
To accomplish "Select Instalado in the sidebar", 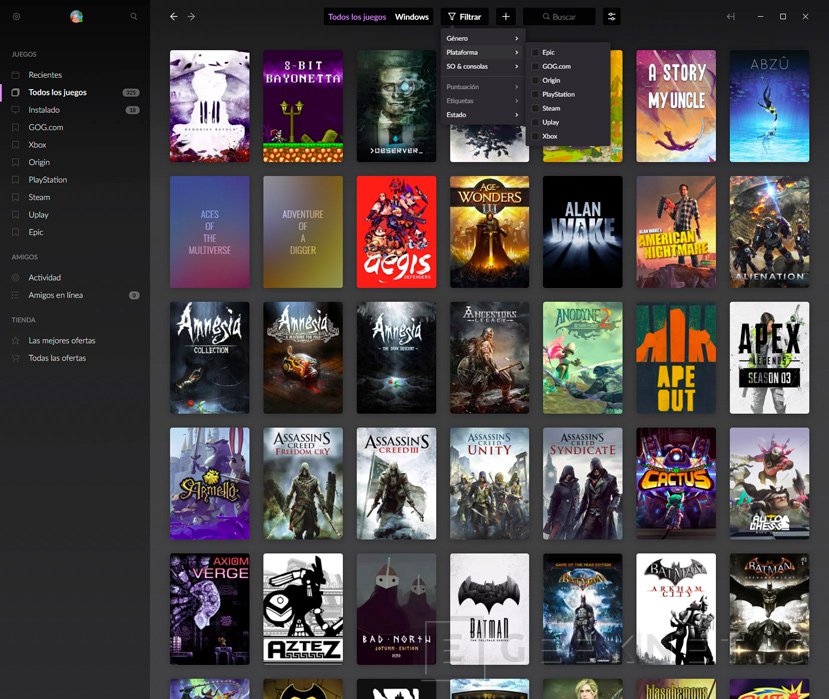I will pyautogui.click(x=44, y=110).
